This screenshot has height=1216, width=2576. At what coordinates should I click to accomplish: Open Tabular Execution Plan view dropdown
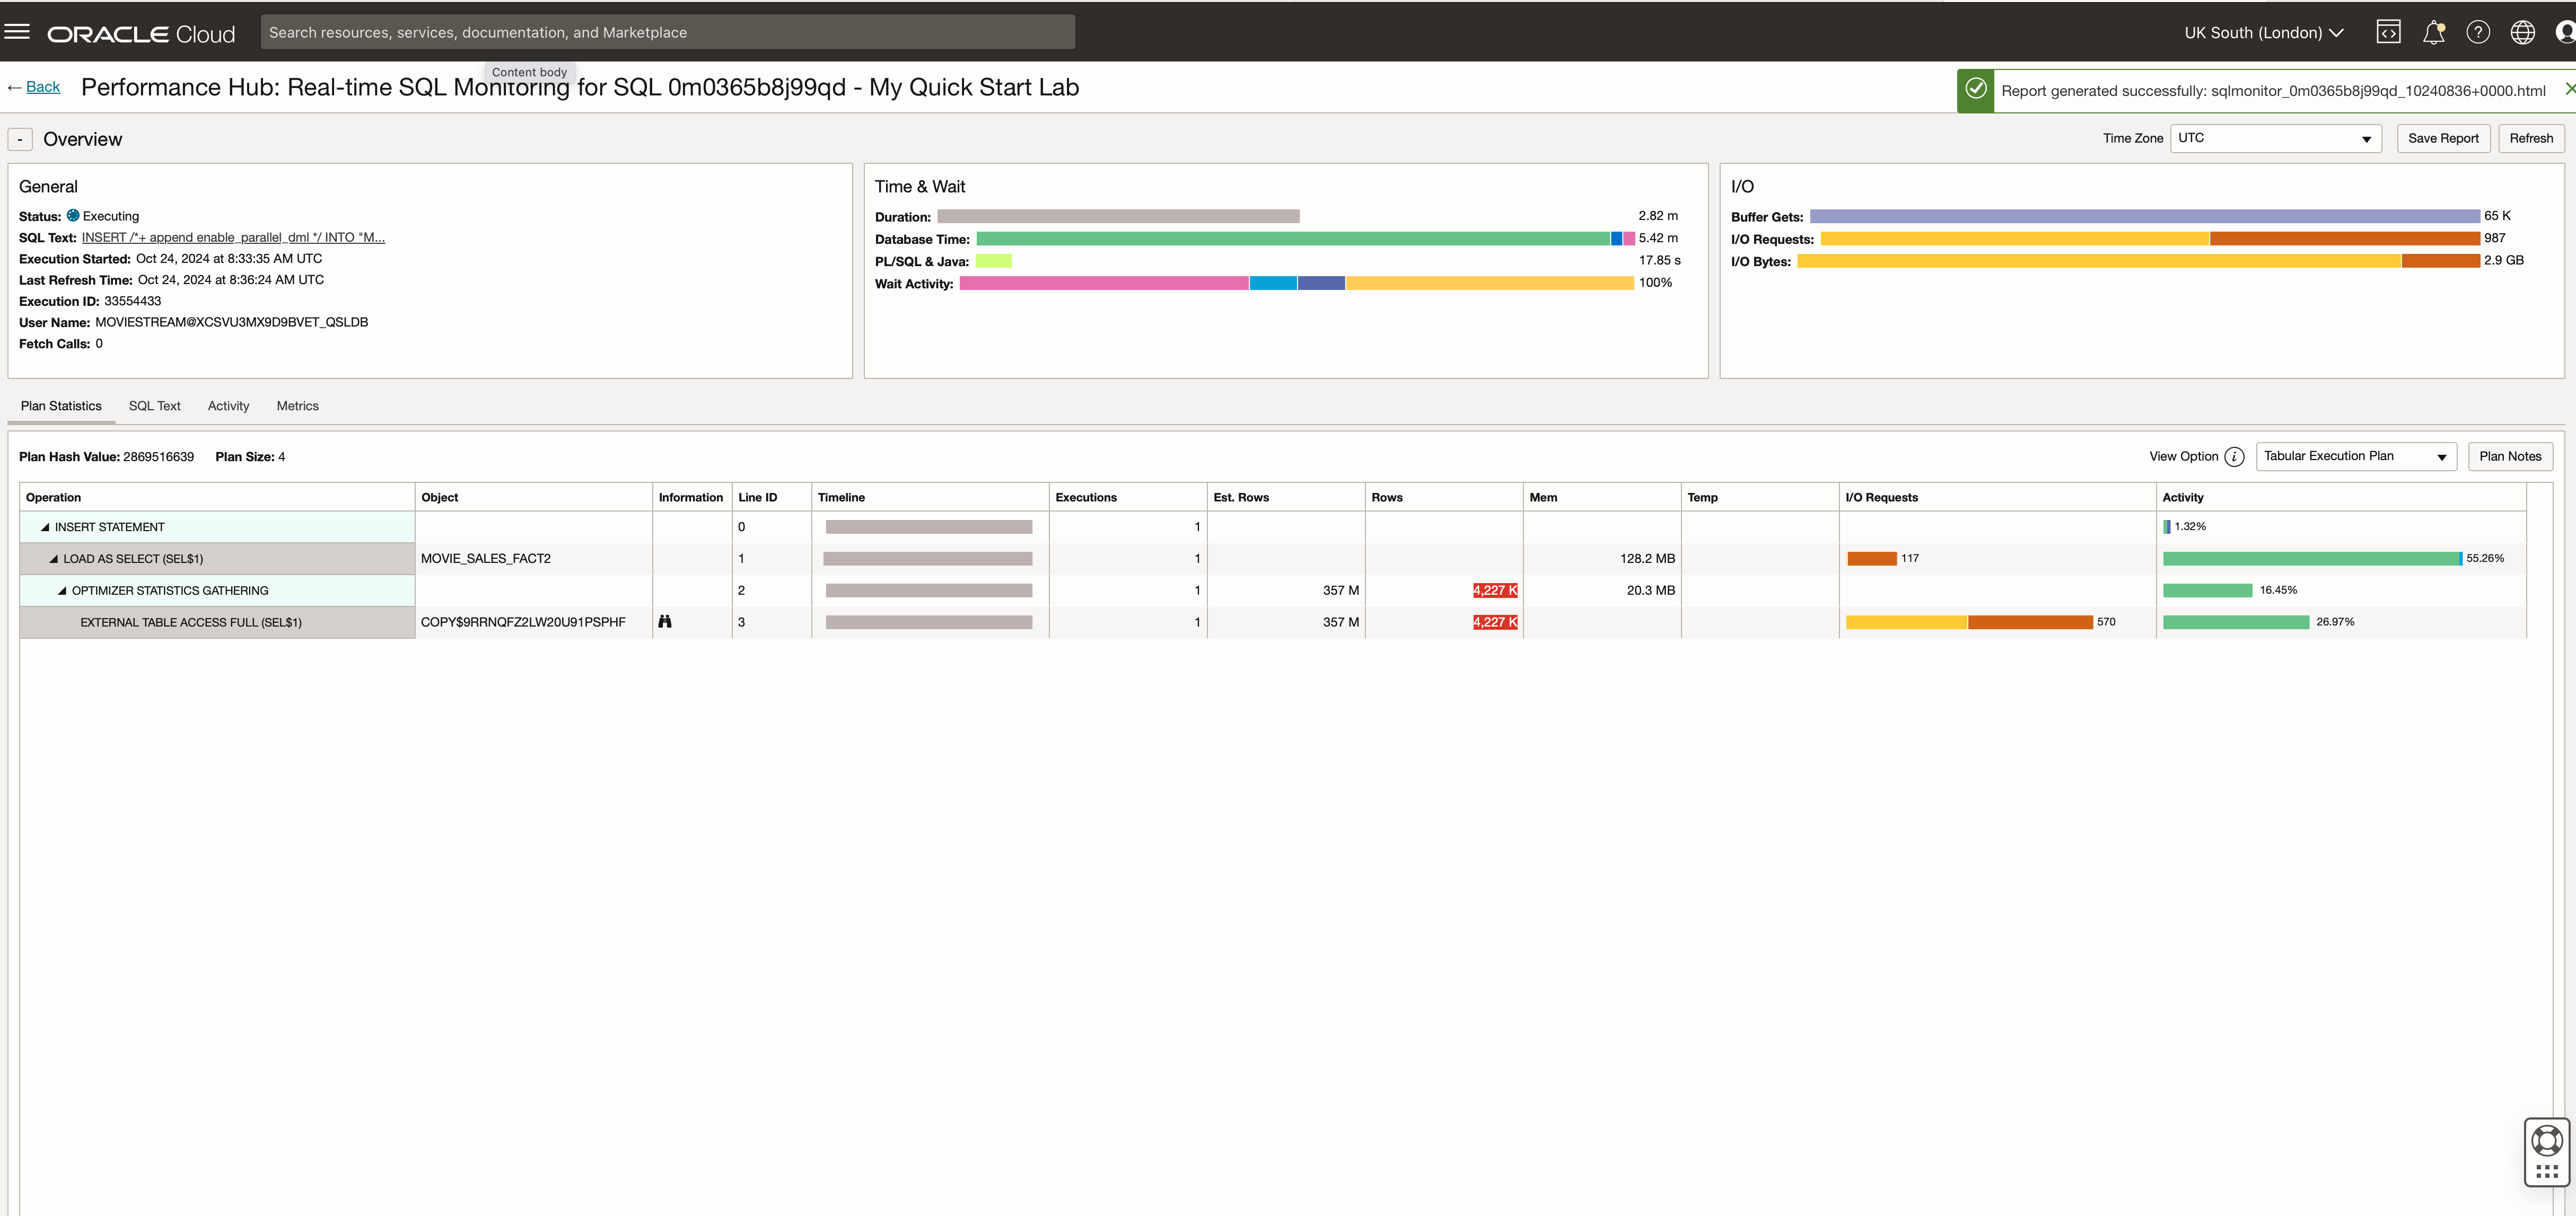click(2355, 457)
